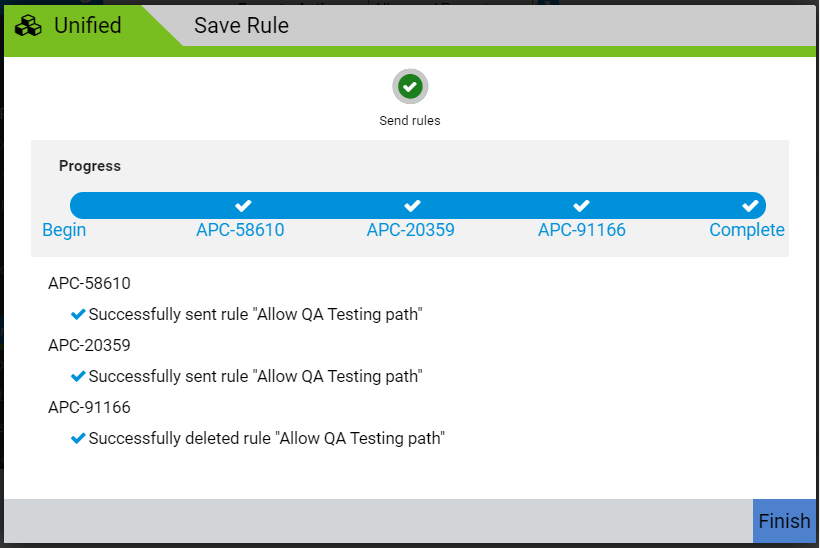
Task: Click the blue check under the APC-58610 heading
Action: coord(78,315)
